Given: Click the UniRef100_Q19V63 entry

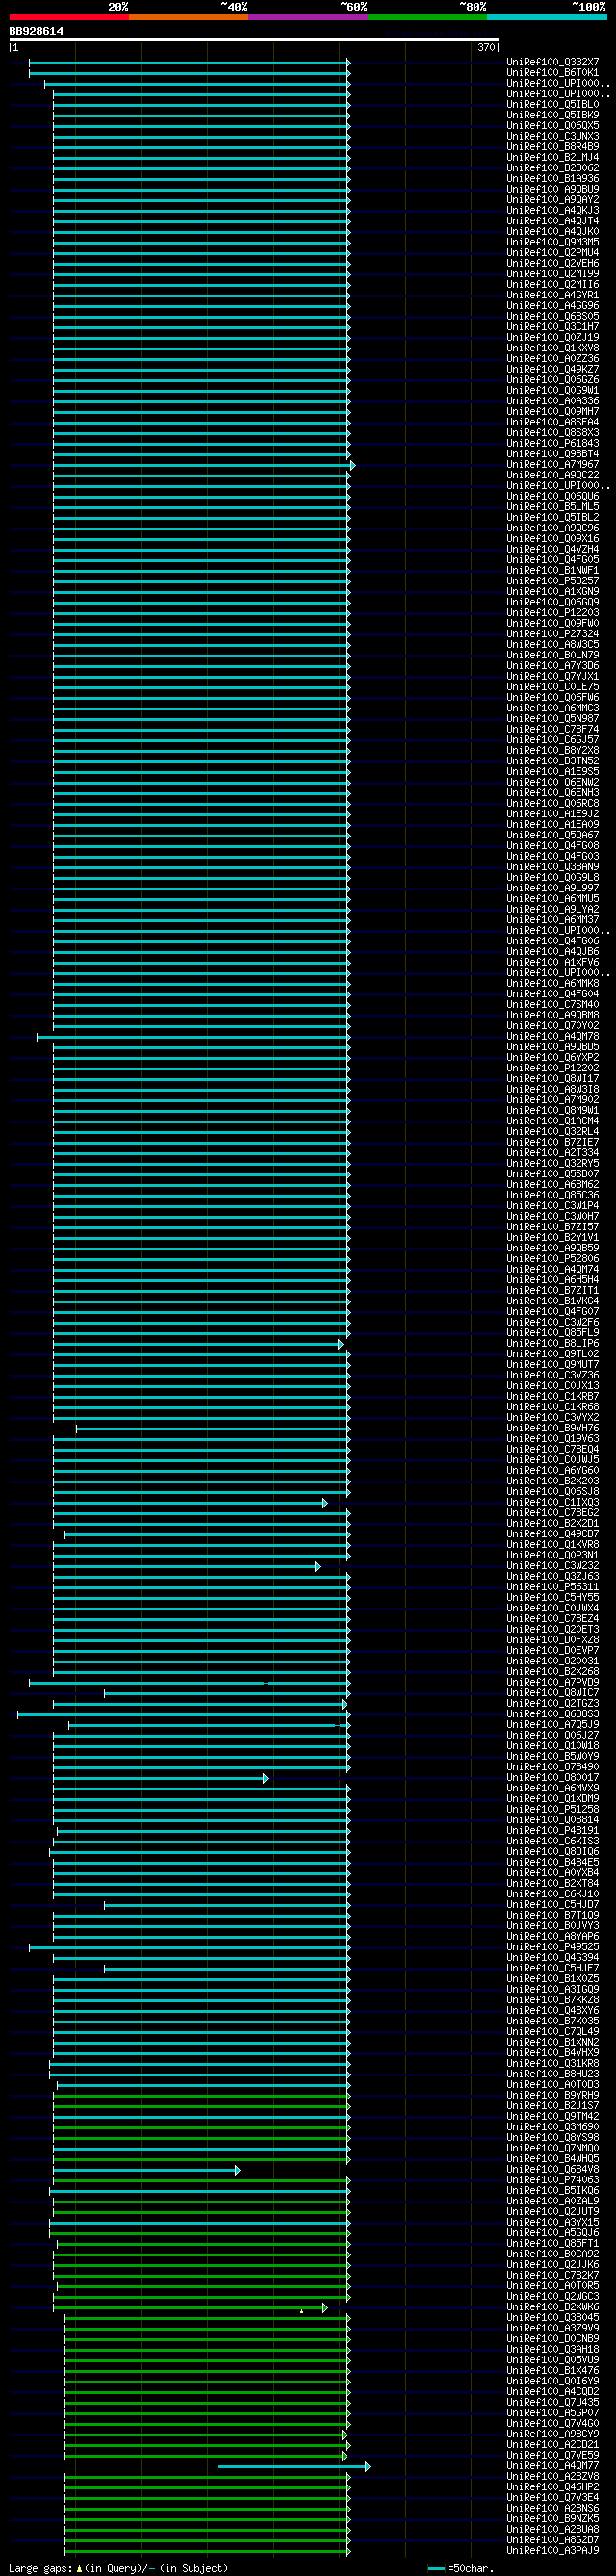Looking at the screenshot, I should [553, 1439].
